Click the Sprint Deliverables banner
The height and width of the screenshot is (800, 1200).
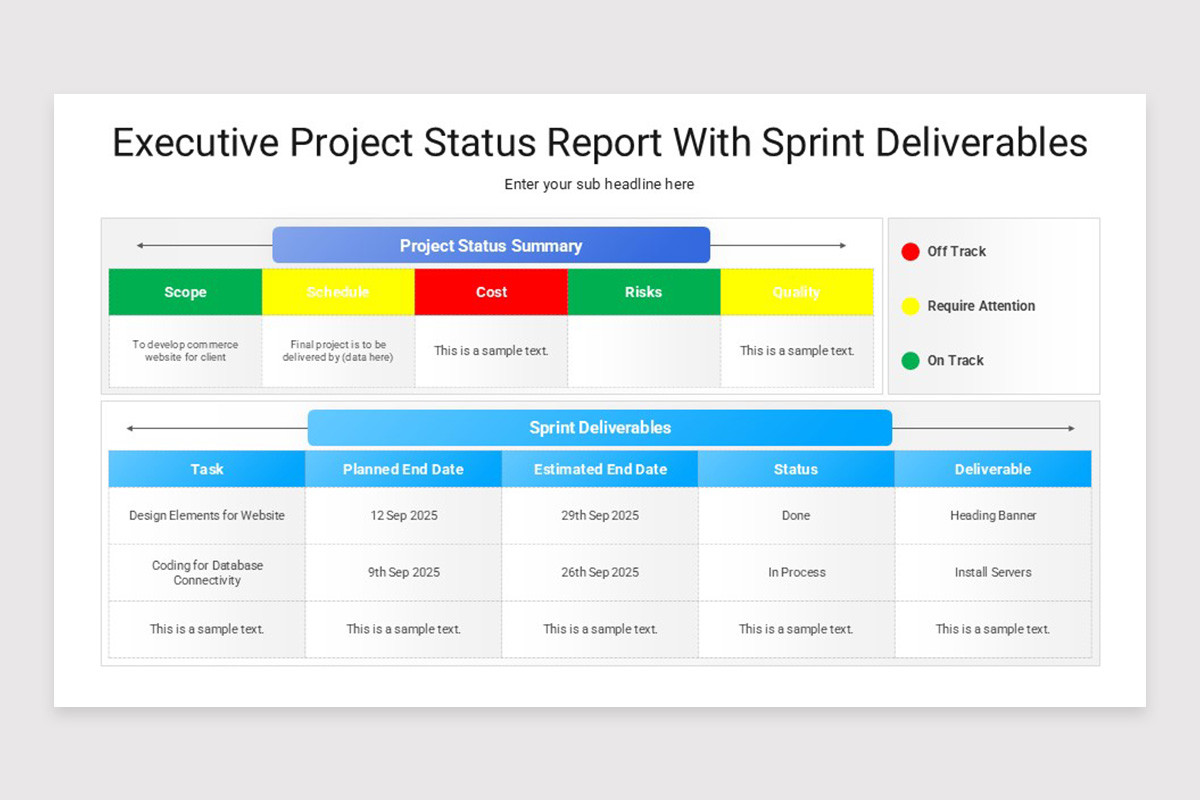pos(599,427)
